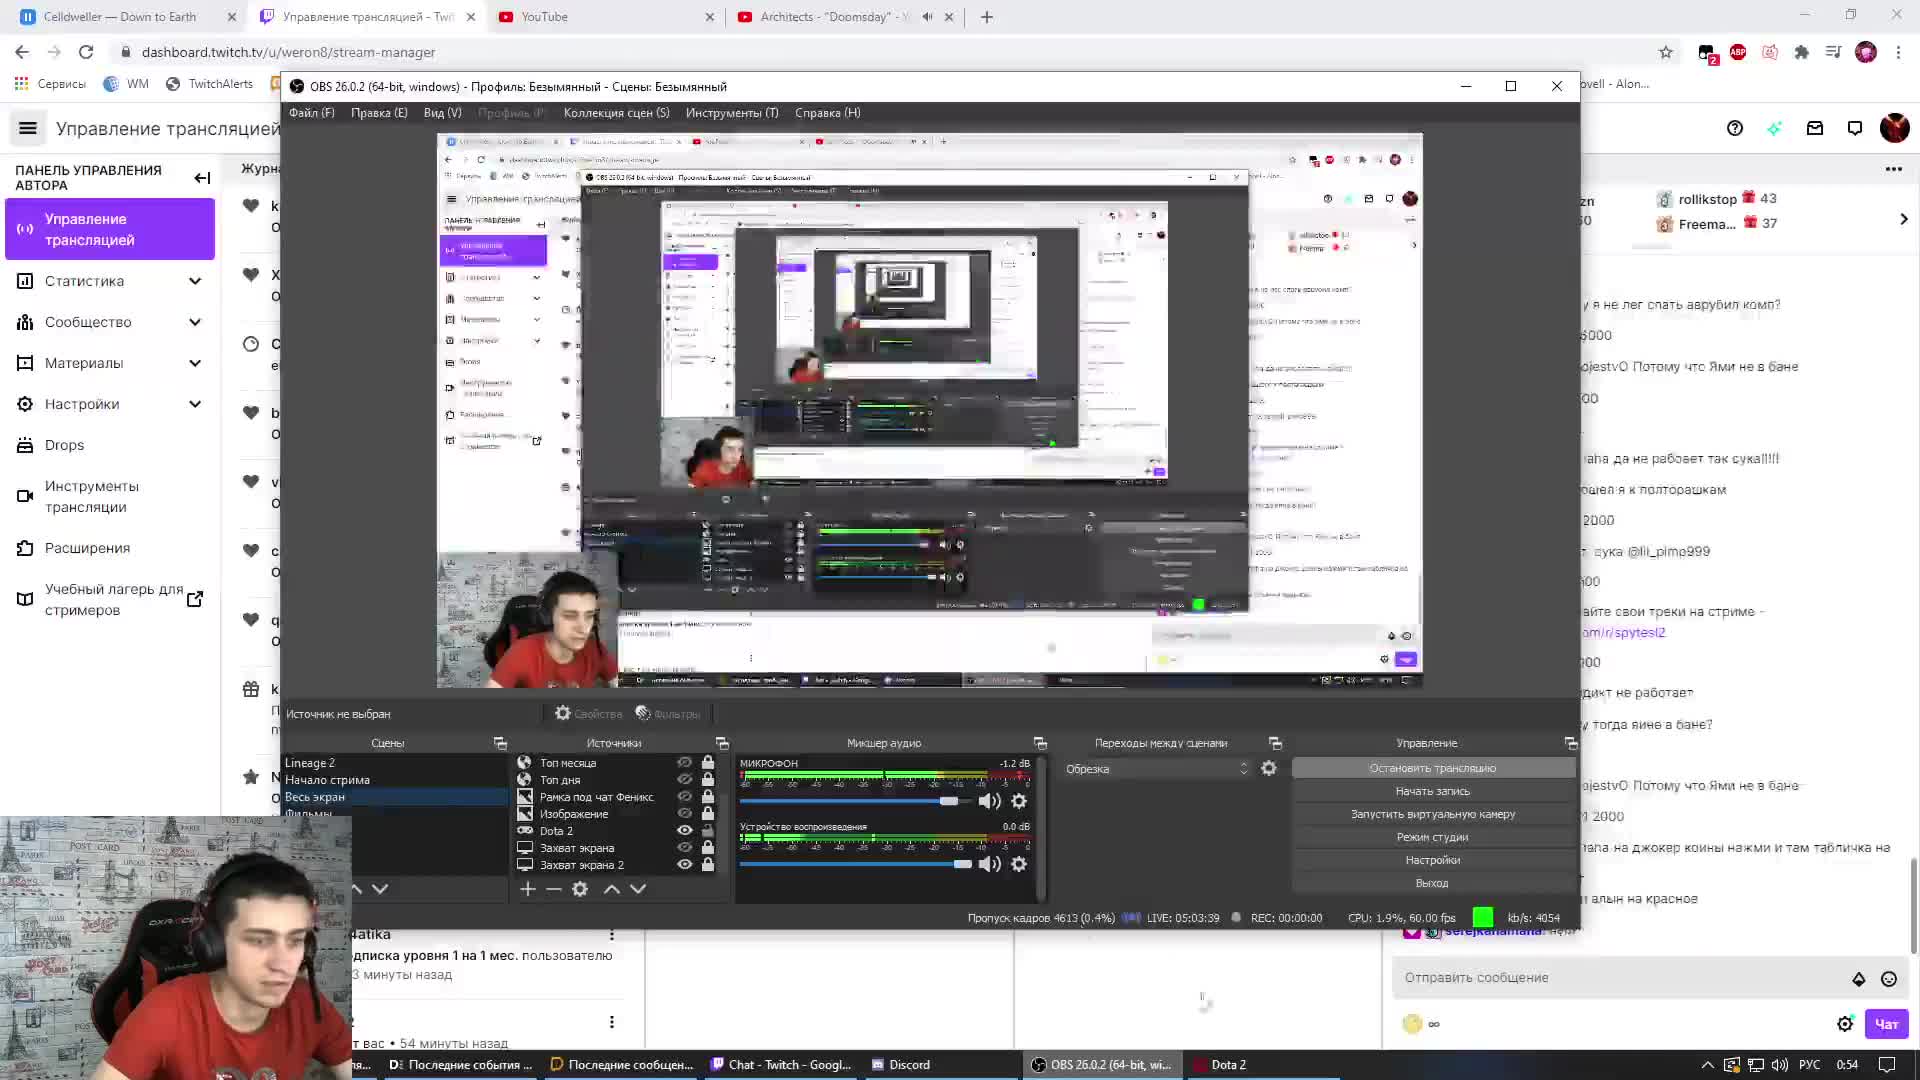The width and height of the screenshot is (1920, 1080).
Task: Undock the Сцены panel
Action: 500,743
